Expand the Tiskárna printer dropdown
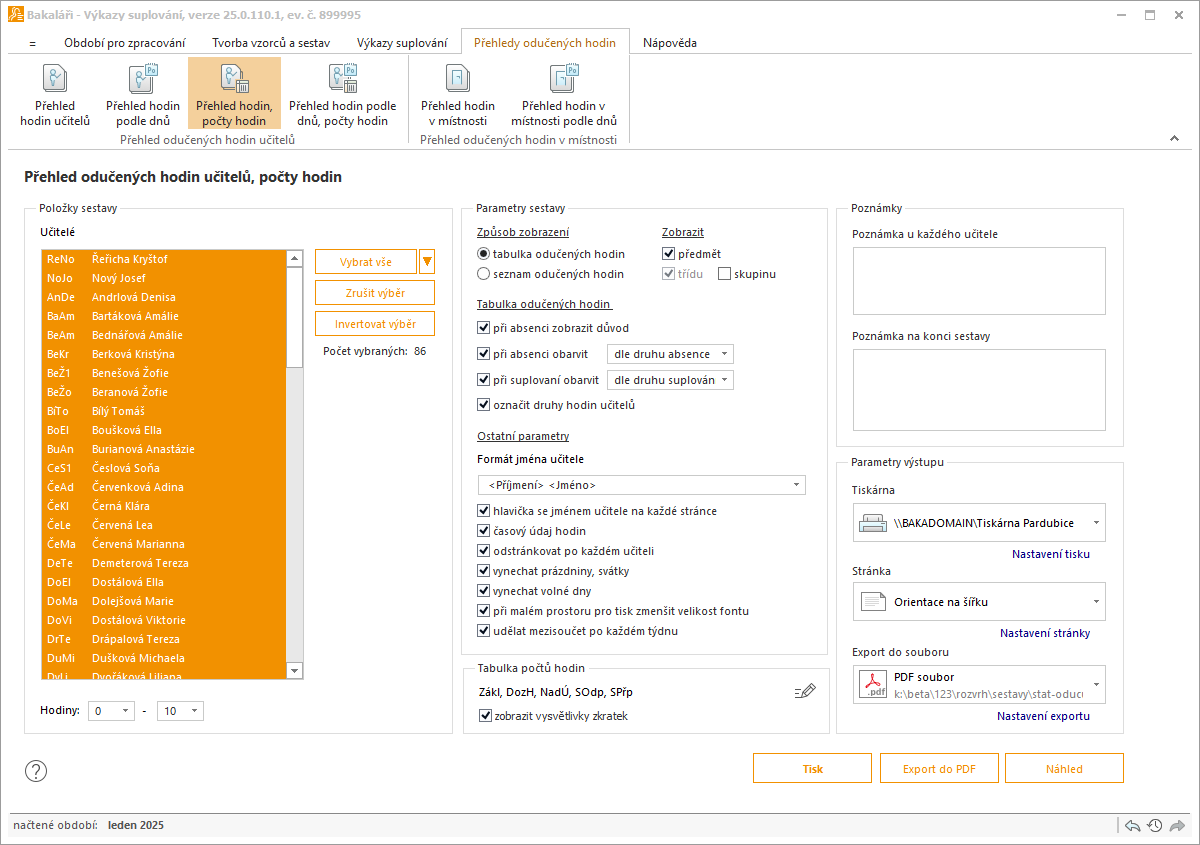 point(979,523)
